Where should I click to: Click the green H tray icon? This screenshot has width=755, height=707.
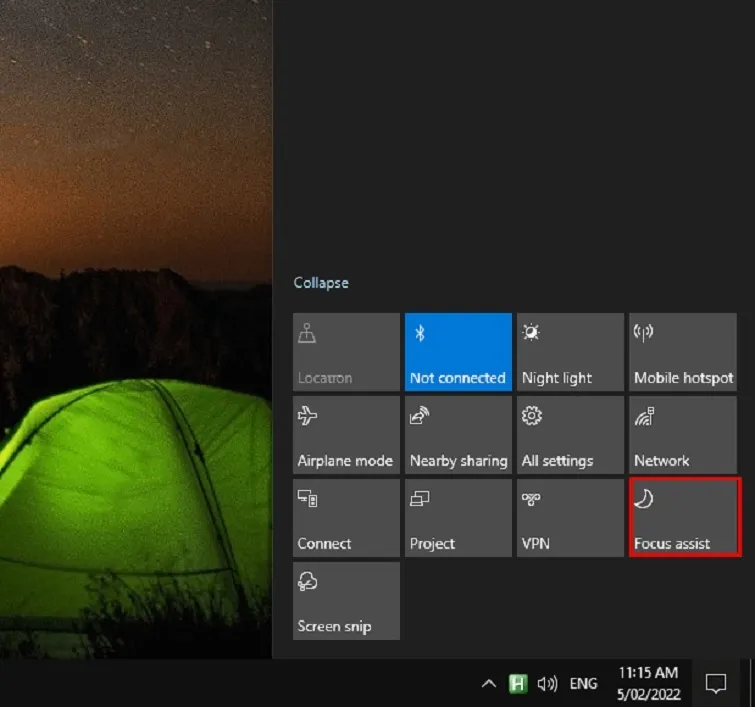(518, 684)
